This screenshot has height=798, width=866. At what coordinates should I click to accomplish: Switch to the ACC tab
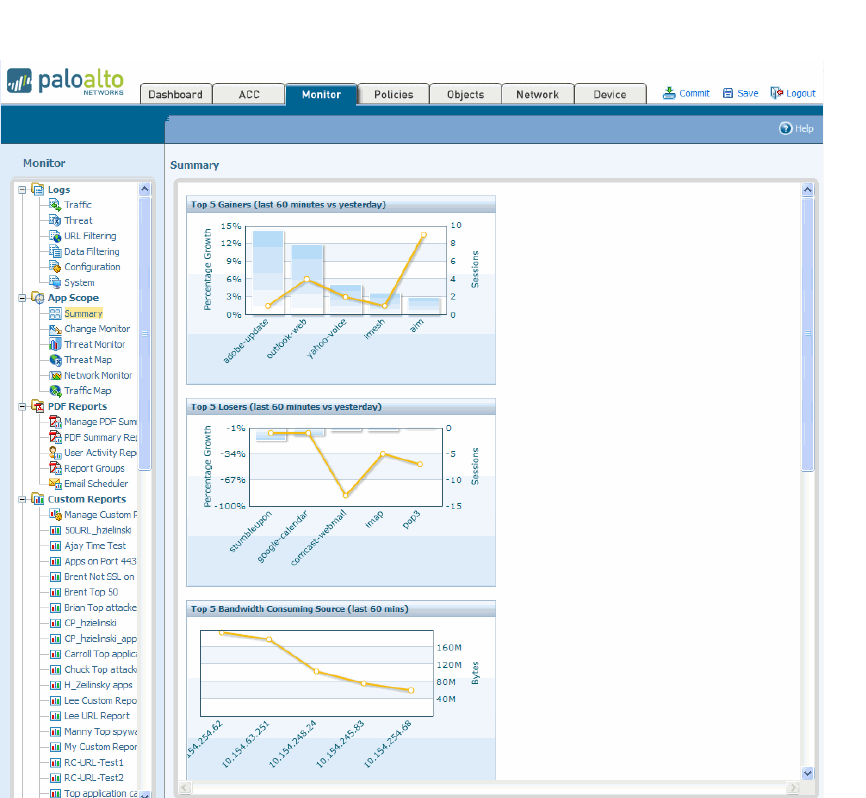coord(249,94)
